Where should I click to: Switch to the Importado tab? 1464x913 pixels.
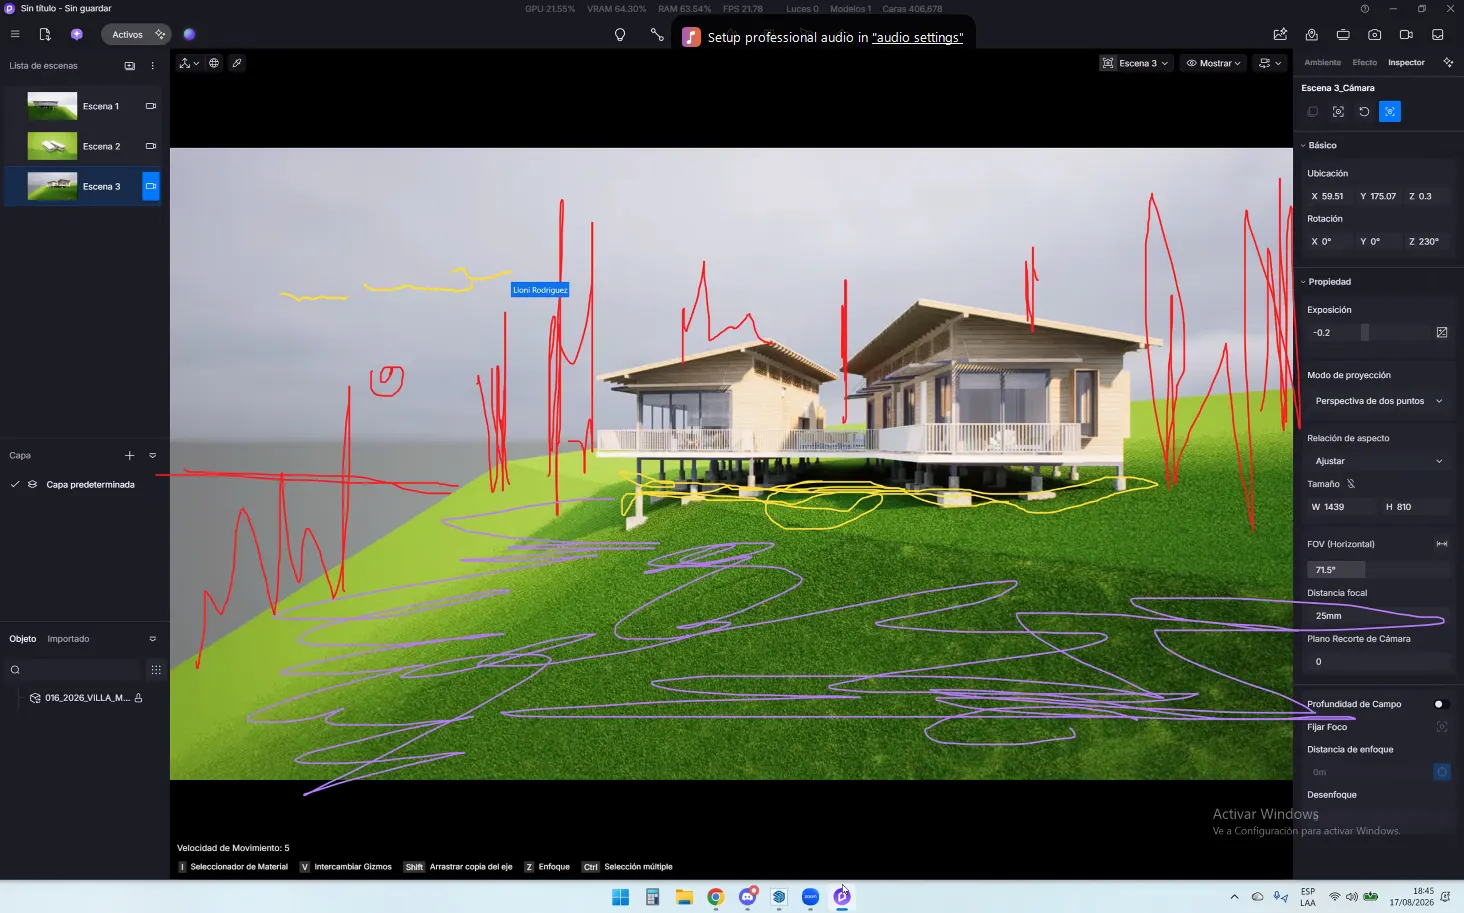click(68, 639)
